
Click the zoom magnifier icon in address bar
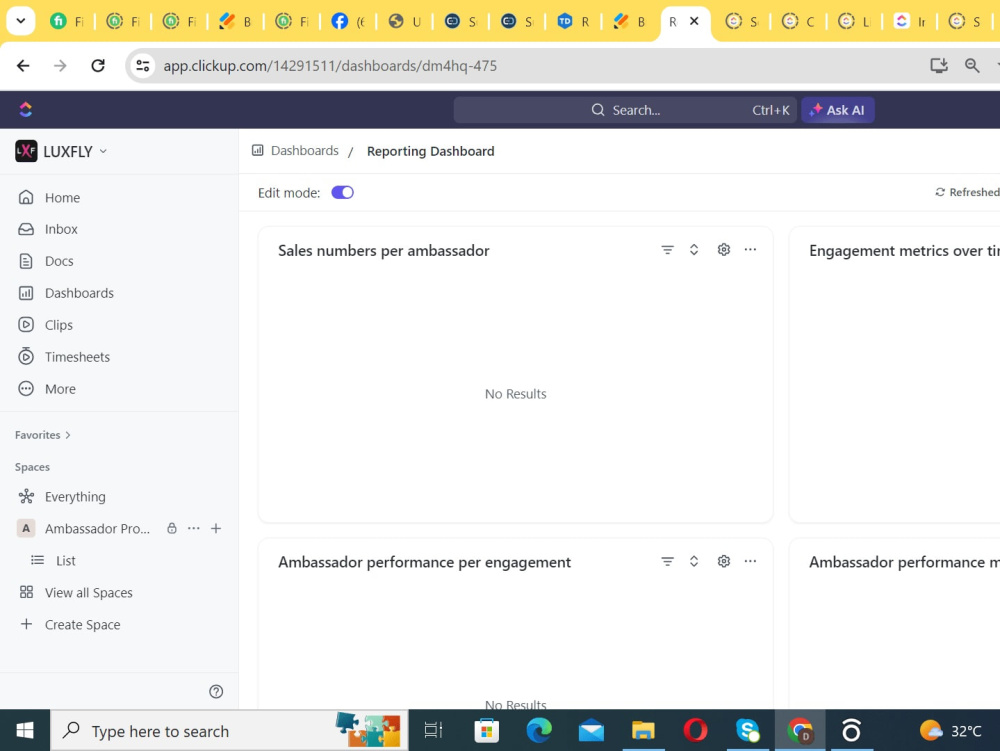(x=972, y=66)
